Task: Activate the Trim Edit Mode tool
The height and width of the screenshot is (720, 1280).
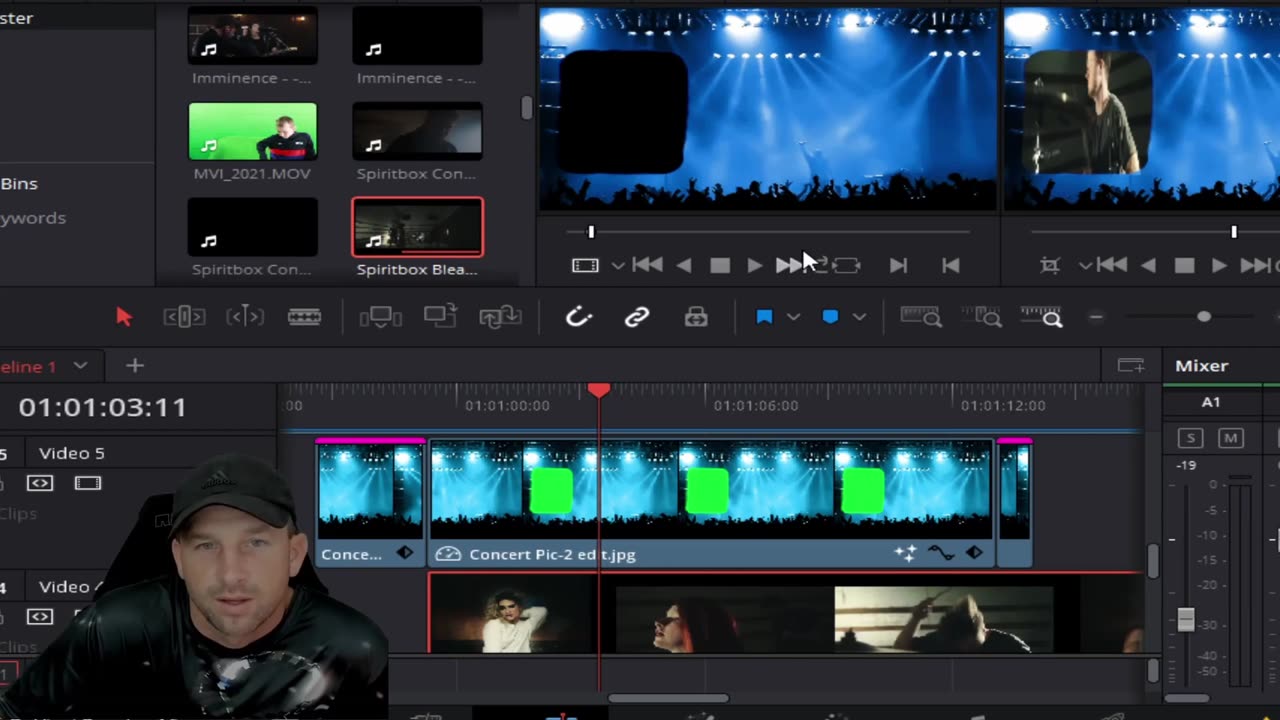Action: point(184,317)
